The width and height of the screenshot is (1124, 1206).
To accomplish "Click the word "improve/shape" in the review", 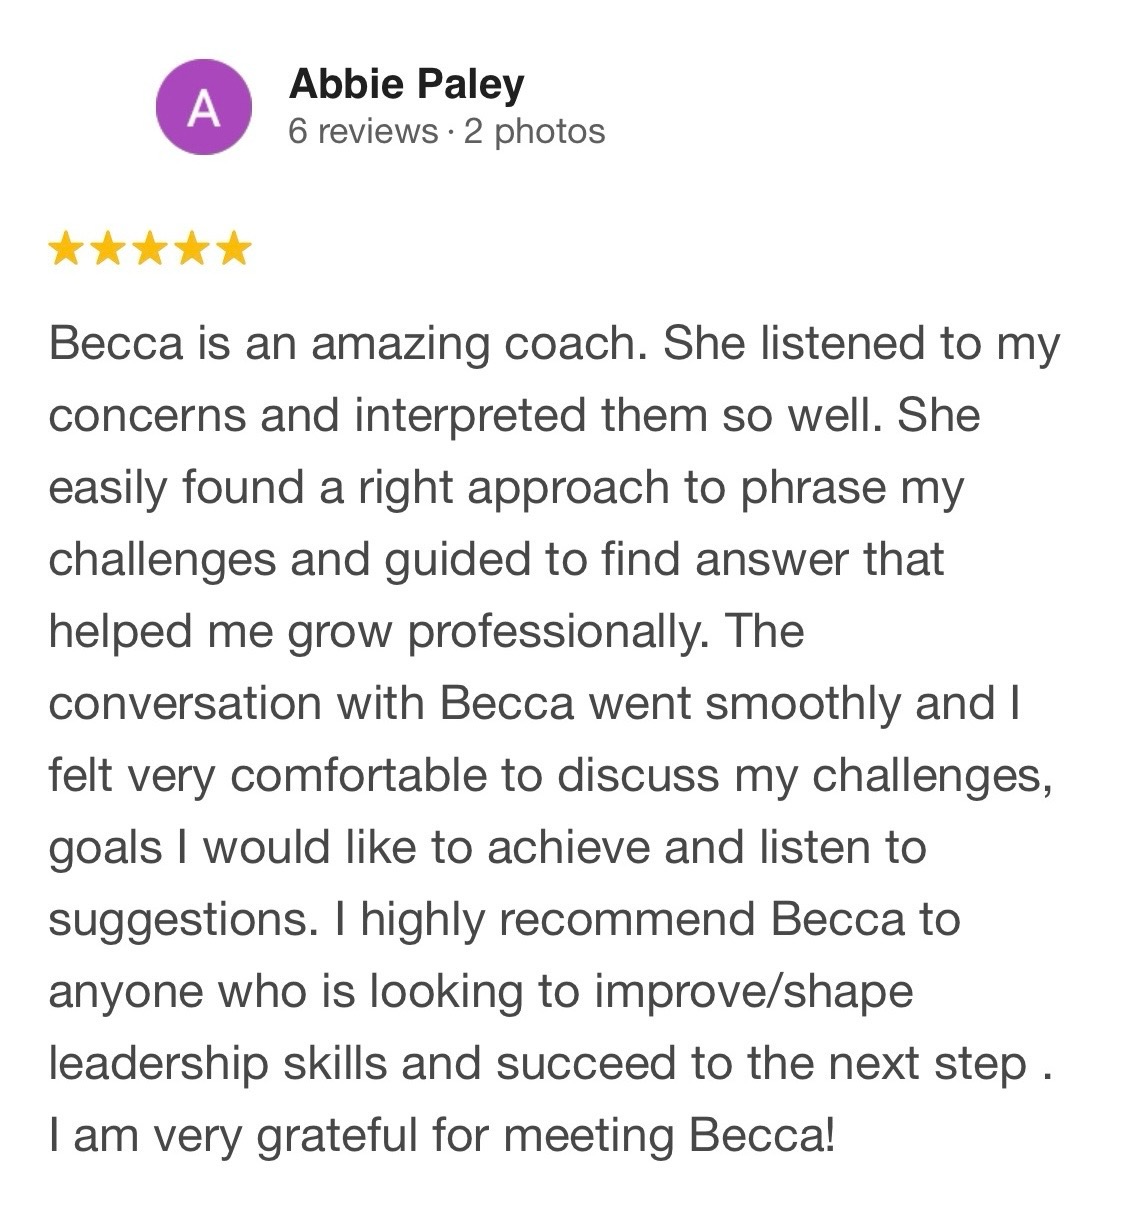I will point(753,992).
